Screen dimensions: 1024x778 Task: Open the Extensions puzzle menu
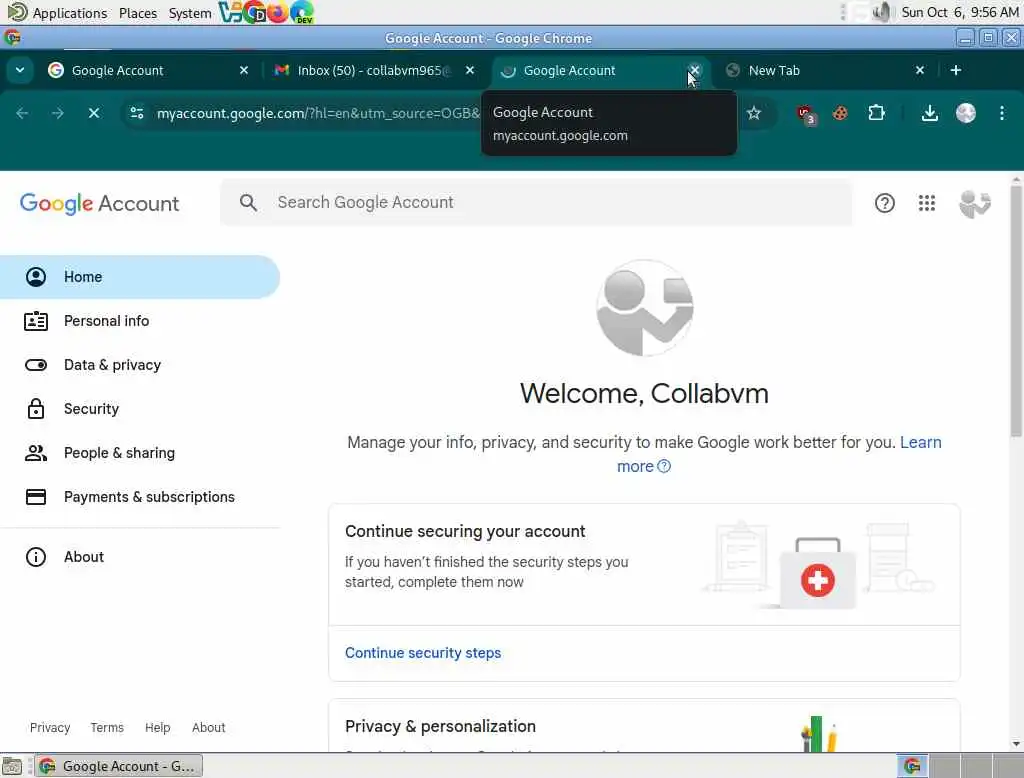tap(876, 113)
